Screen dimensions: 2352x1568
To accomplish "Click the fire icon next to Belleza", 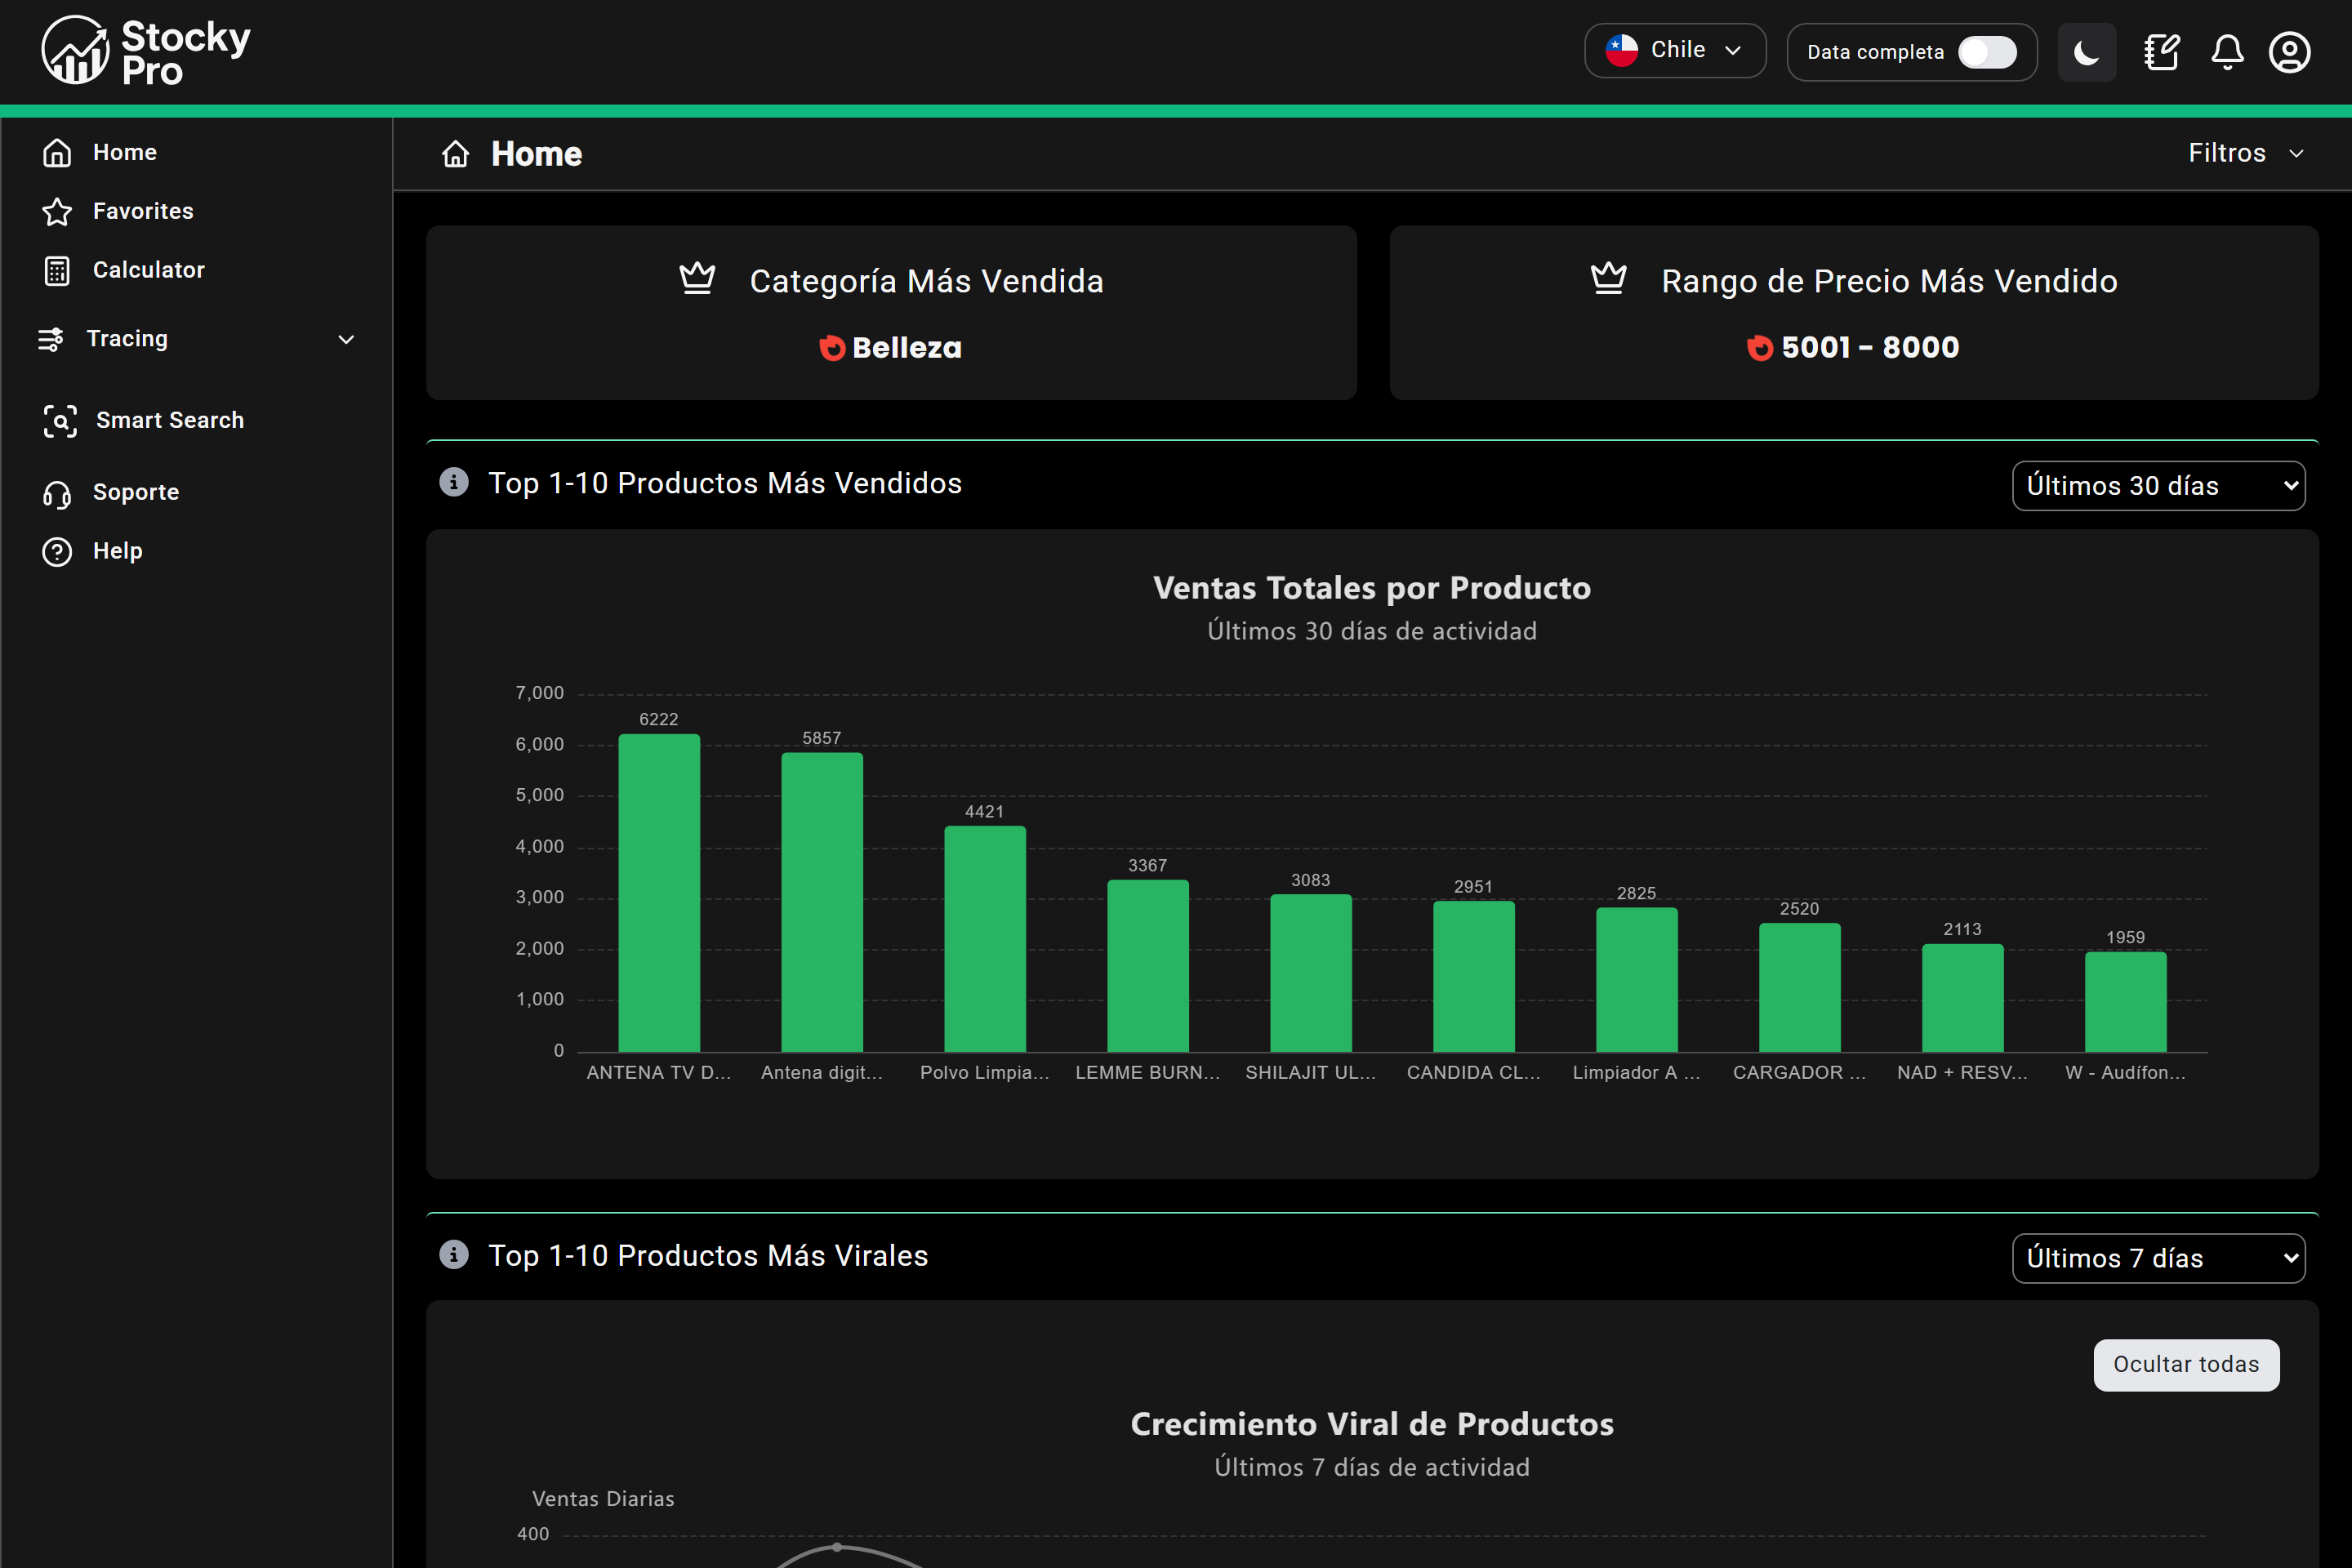I will pos(832,348).
